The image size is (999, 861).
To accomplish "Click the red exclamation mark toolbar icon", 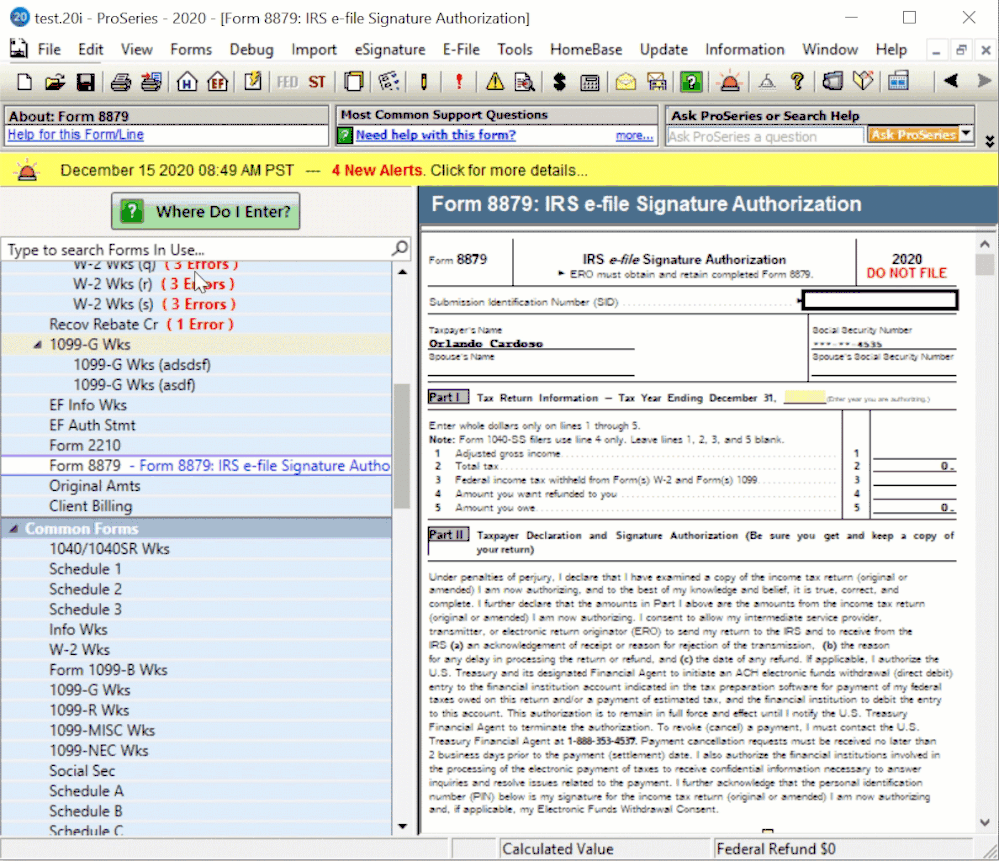I will click(x=459, y=82).
